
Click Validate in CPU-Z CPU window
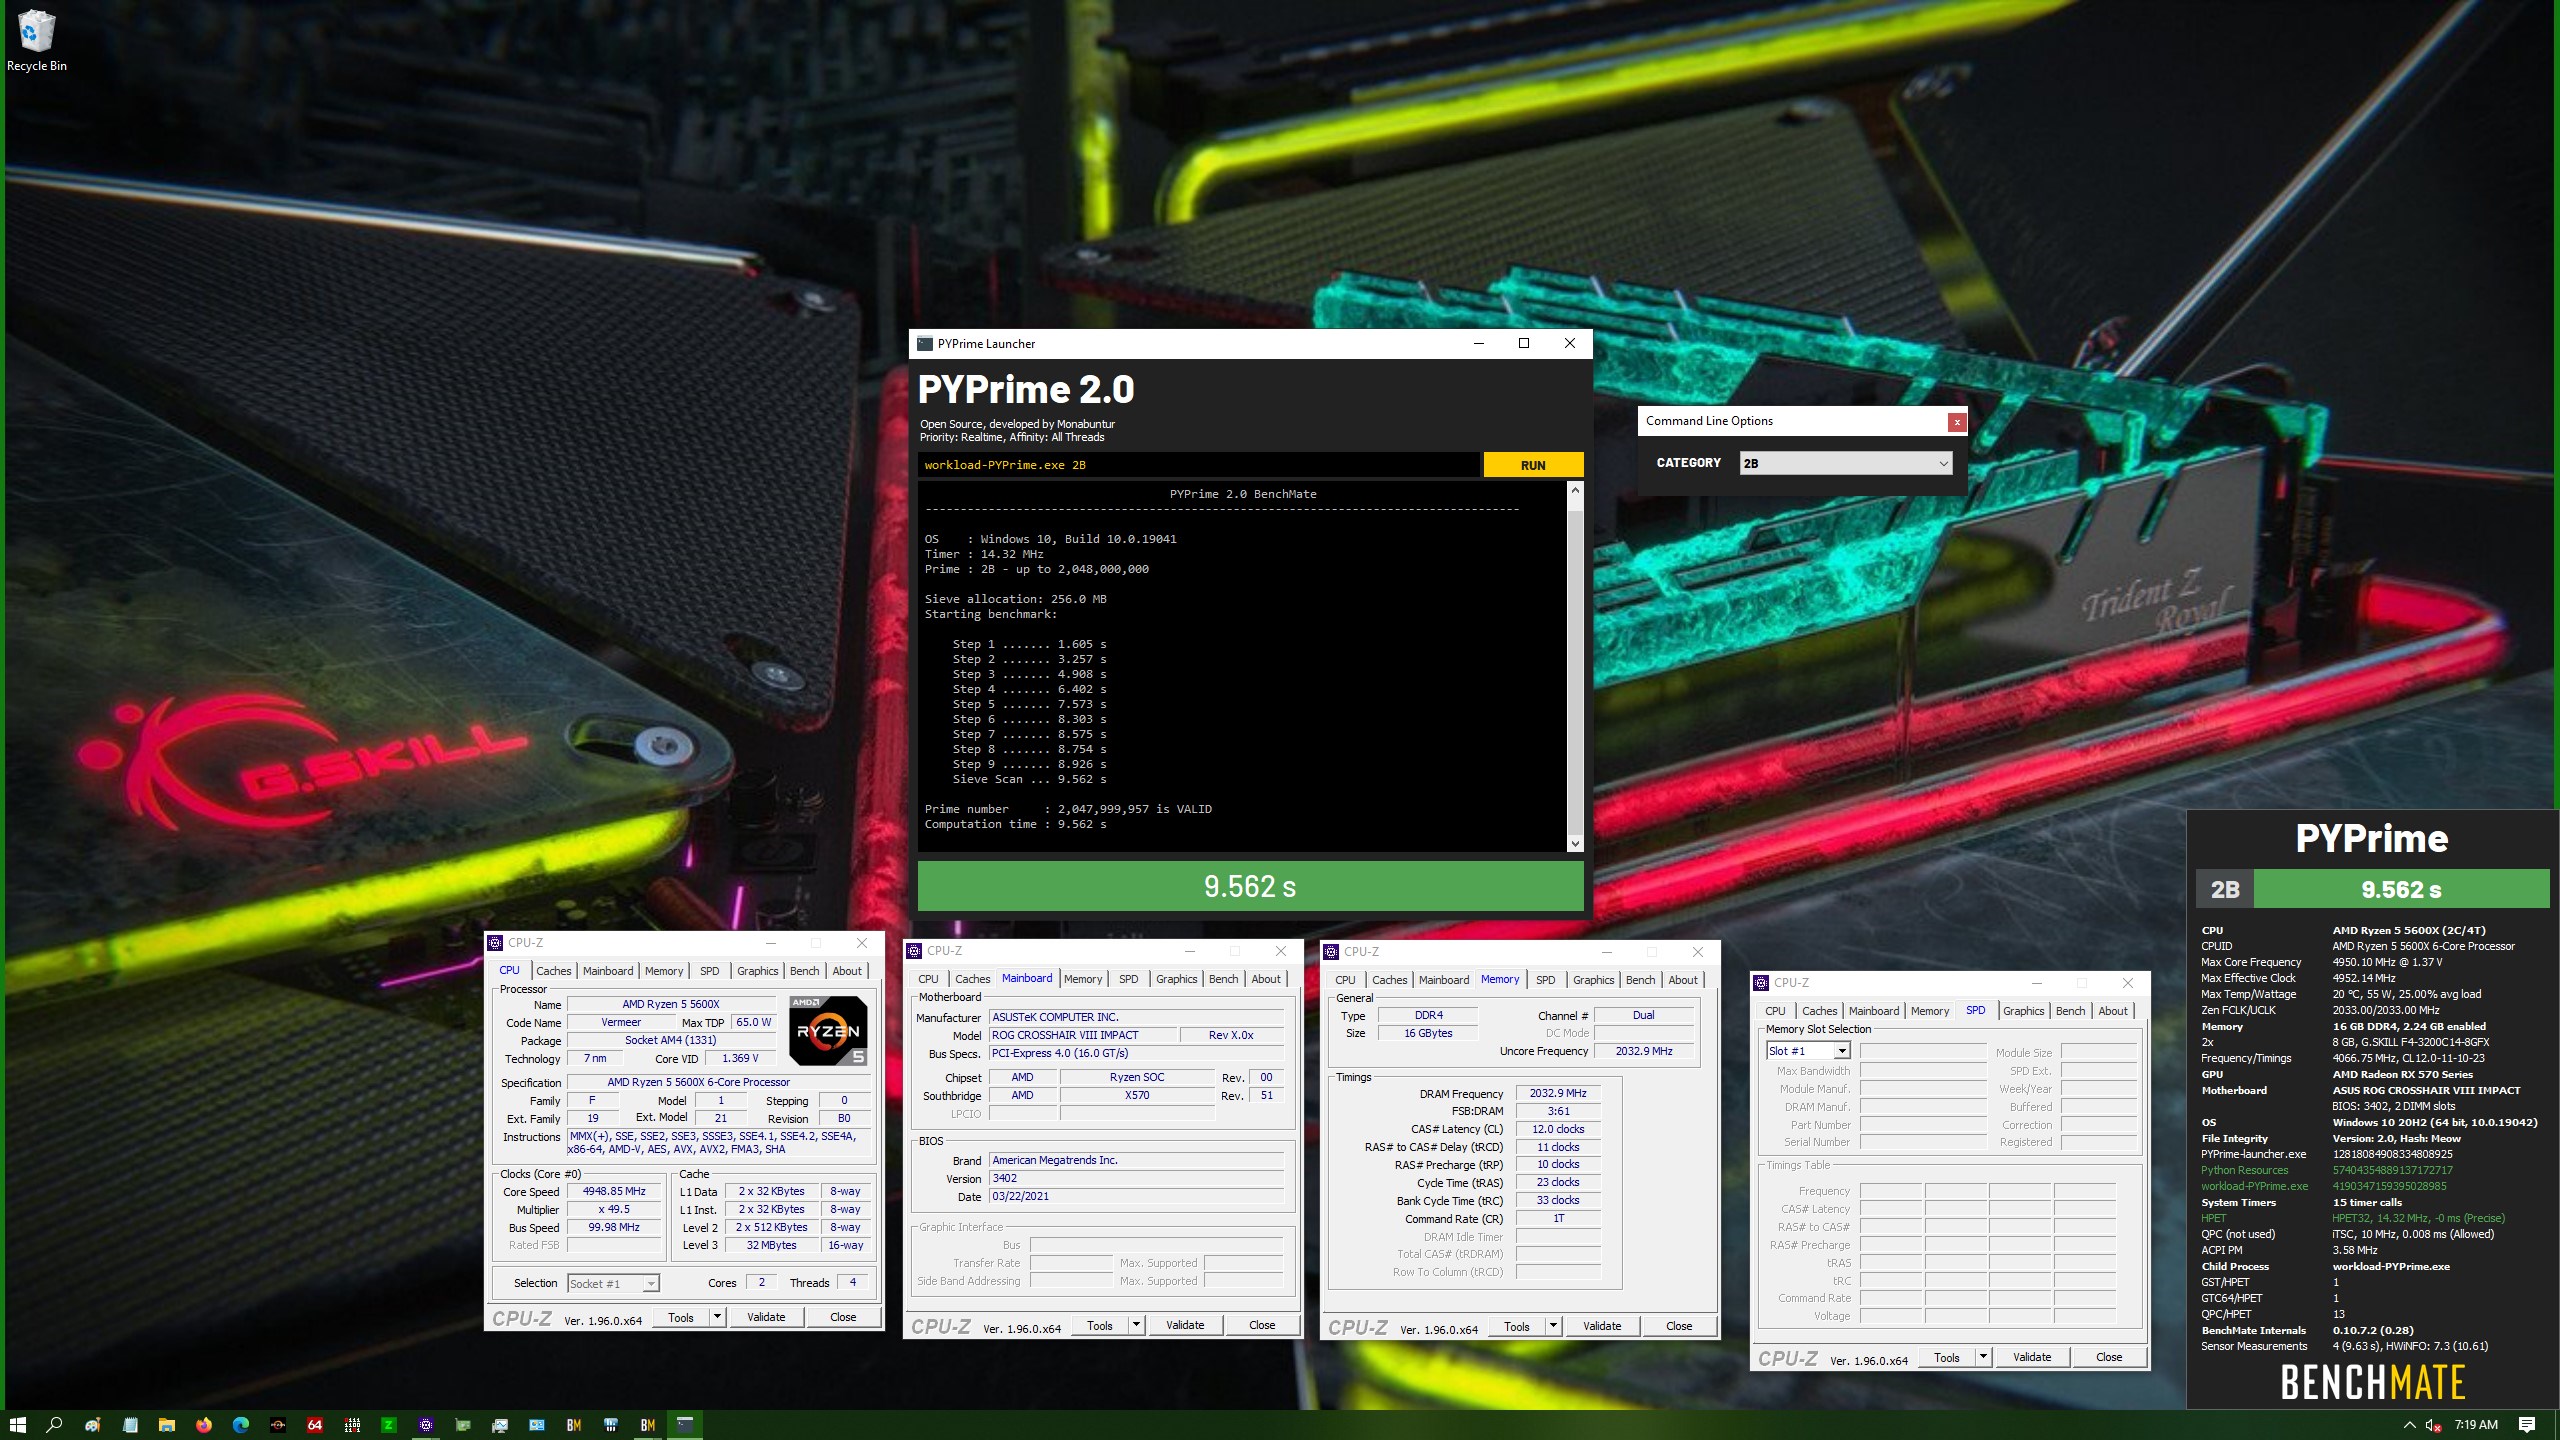click(766, 1317)
